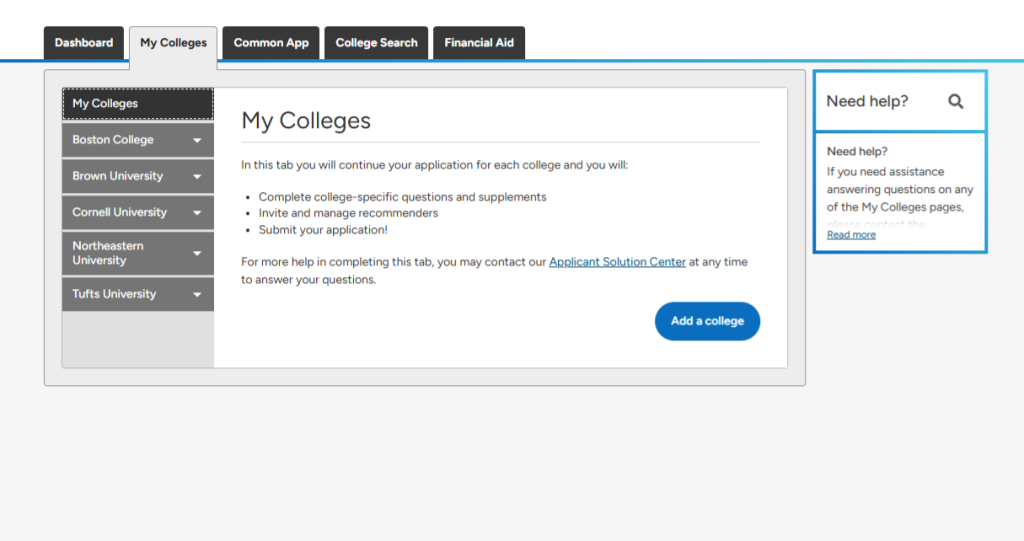Expand the Brown University dropdown arrow
Viewport: 1024px width, 541px height.
197,177
